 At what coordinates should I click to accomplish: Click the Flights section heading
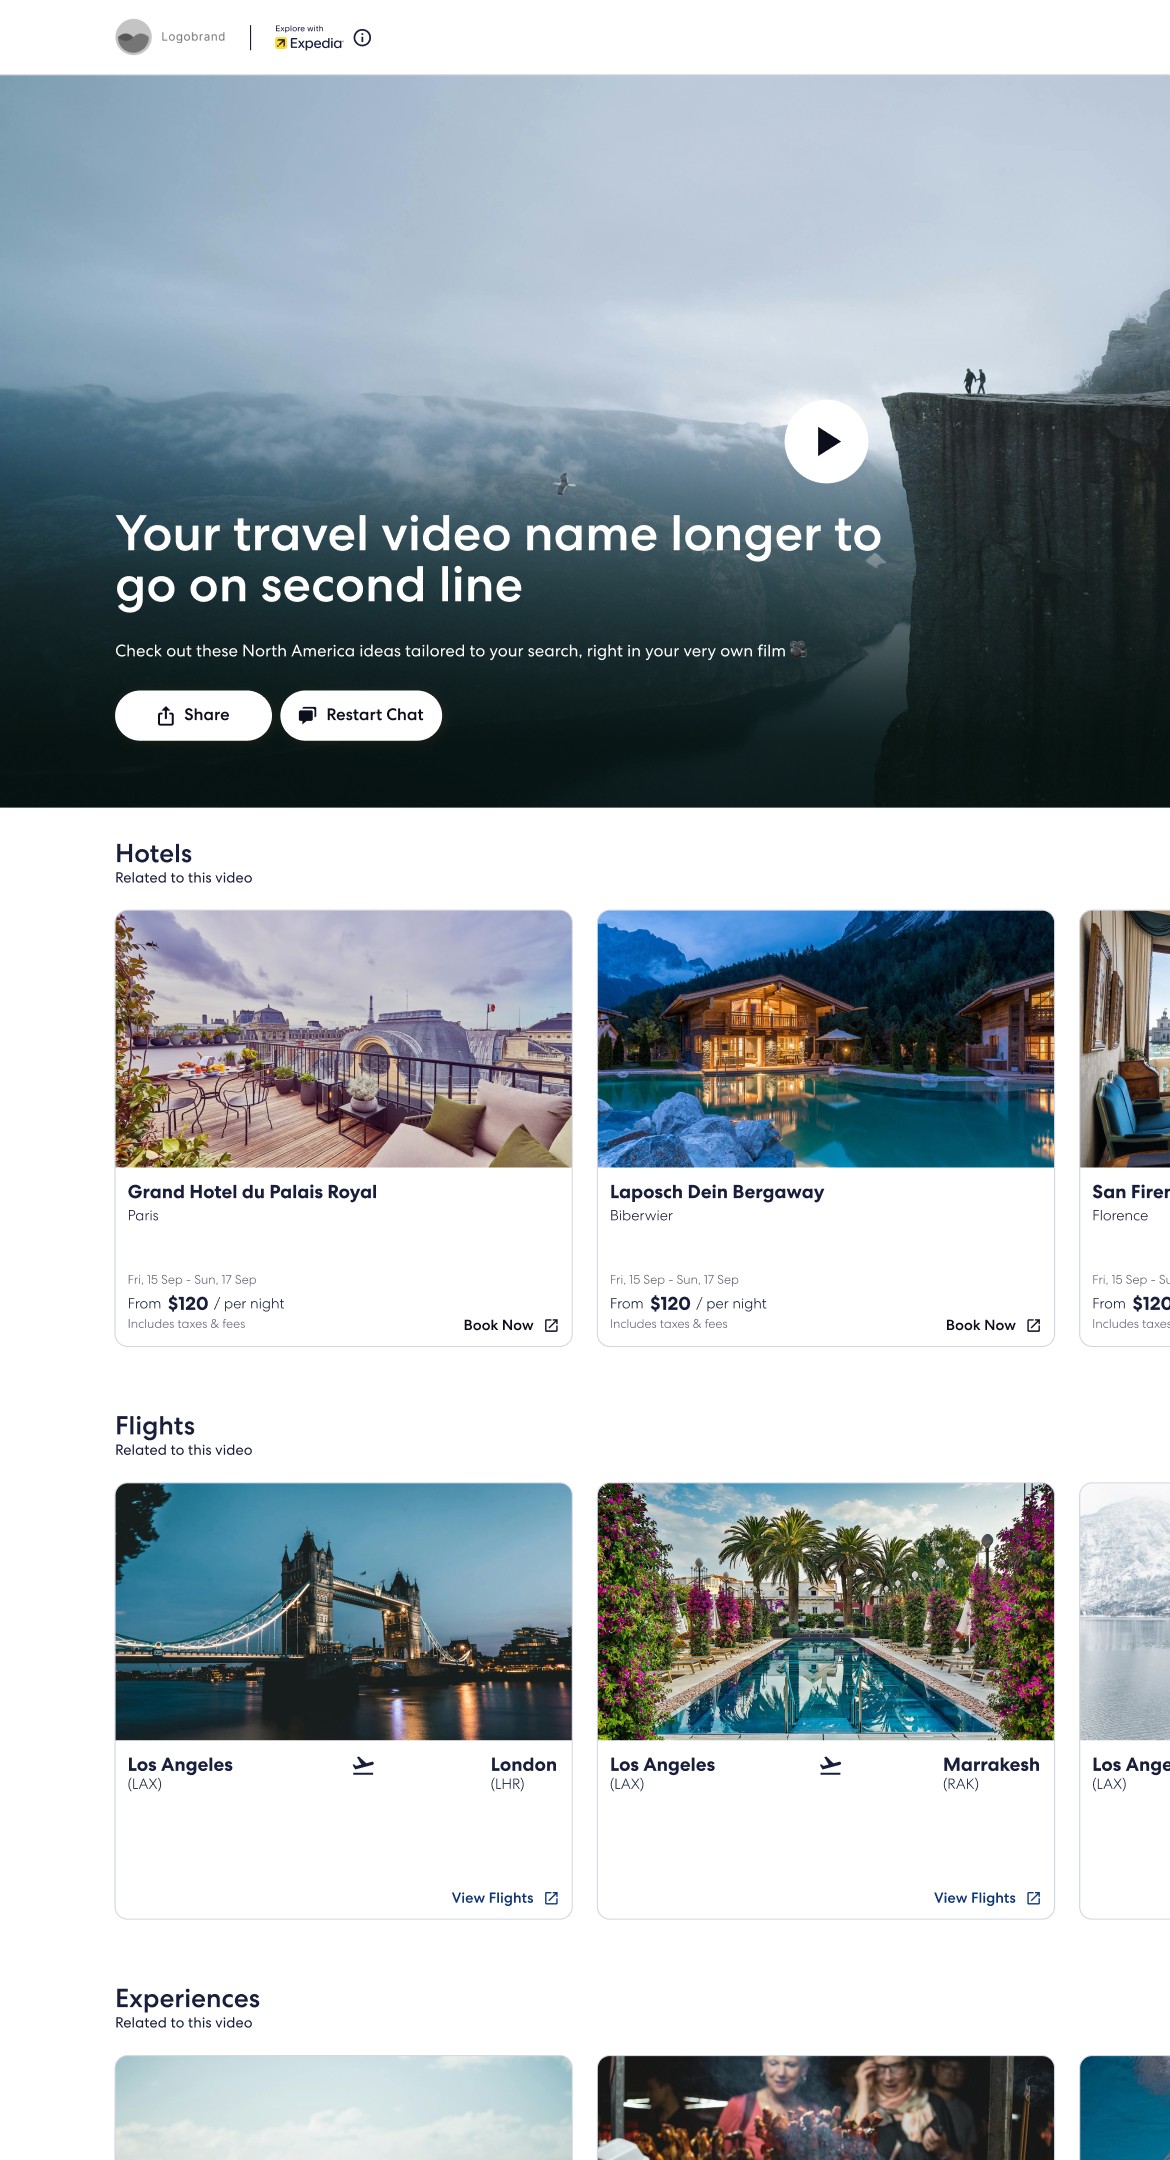[155, 1426]
